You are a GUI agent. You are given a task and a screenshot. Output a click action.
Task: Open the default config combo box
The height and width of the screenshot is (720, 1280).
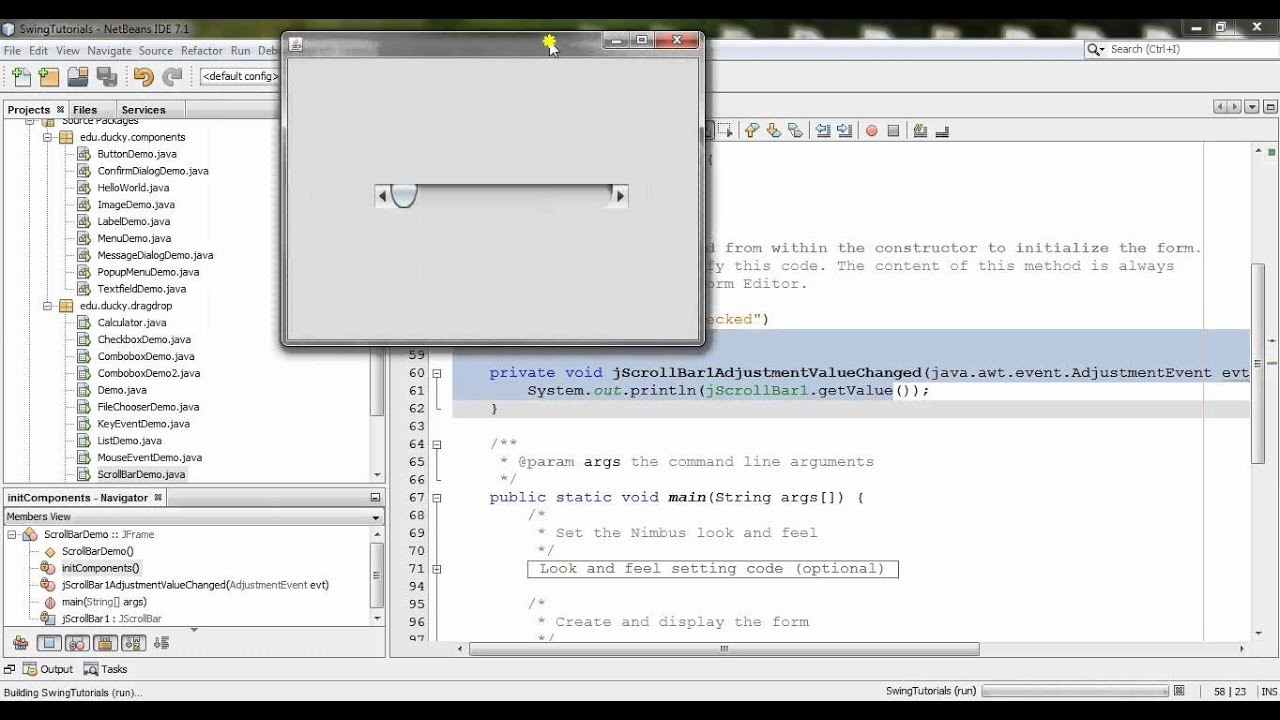pos(241,76)
